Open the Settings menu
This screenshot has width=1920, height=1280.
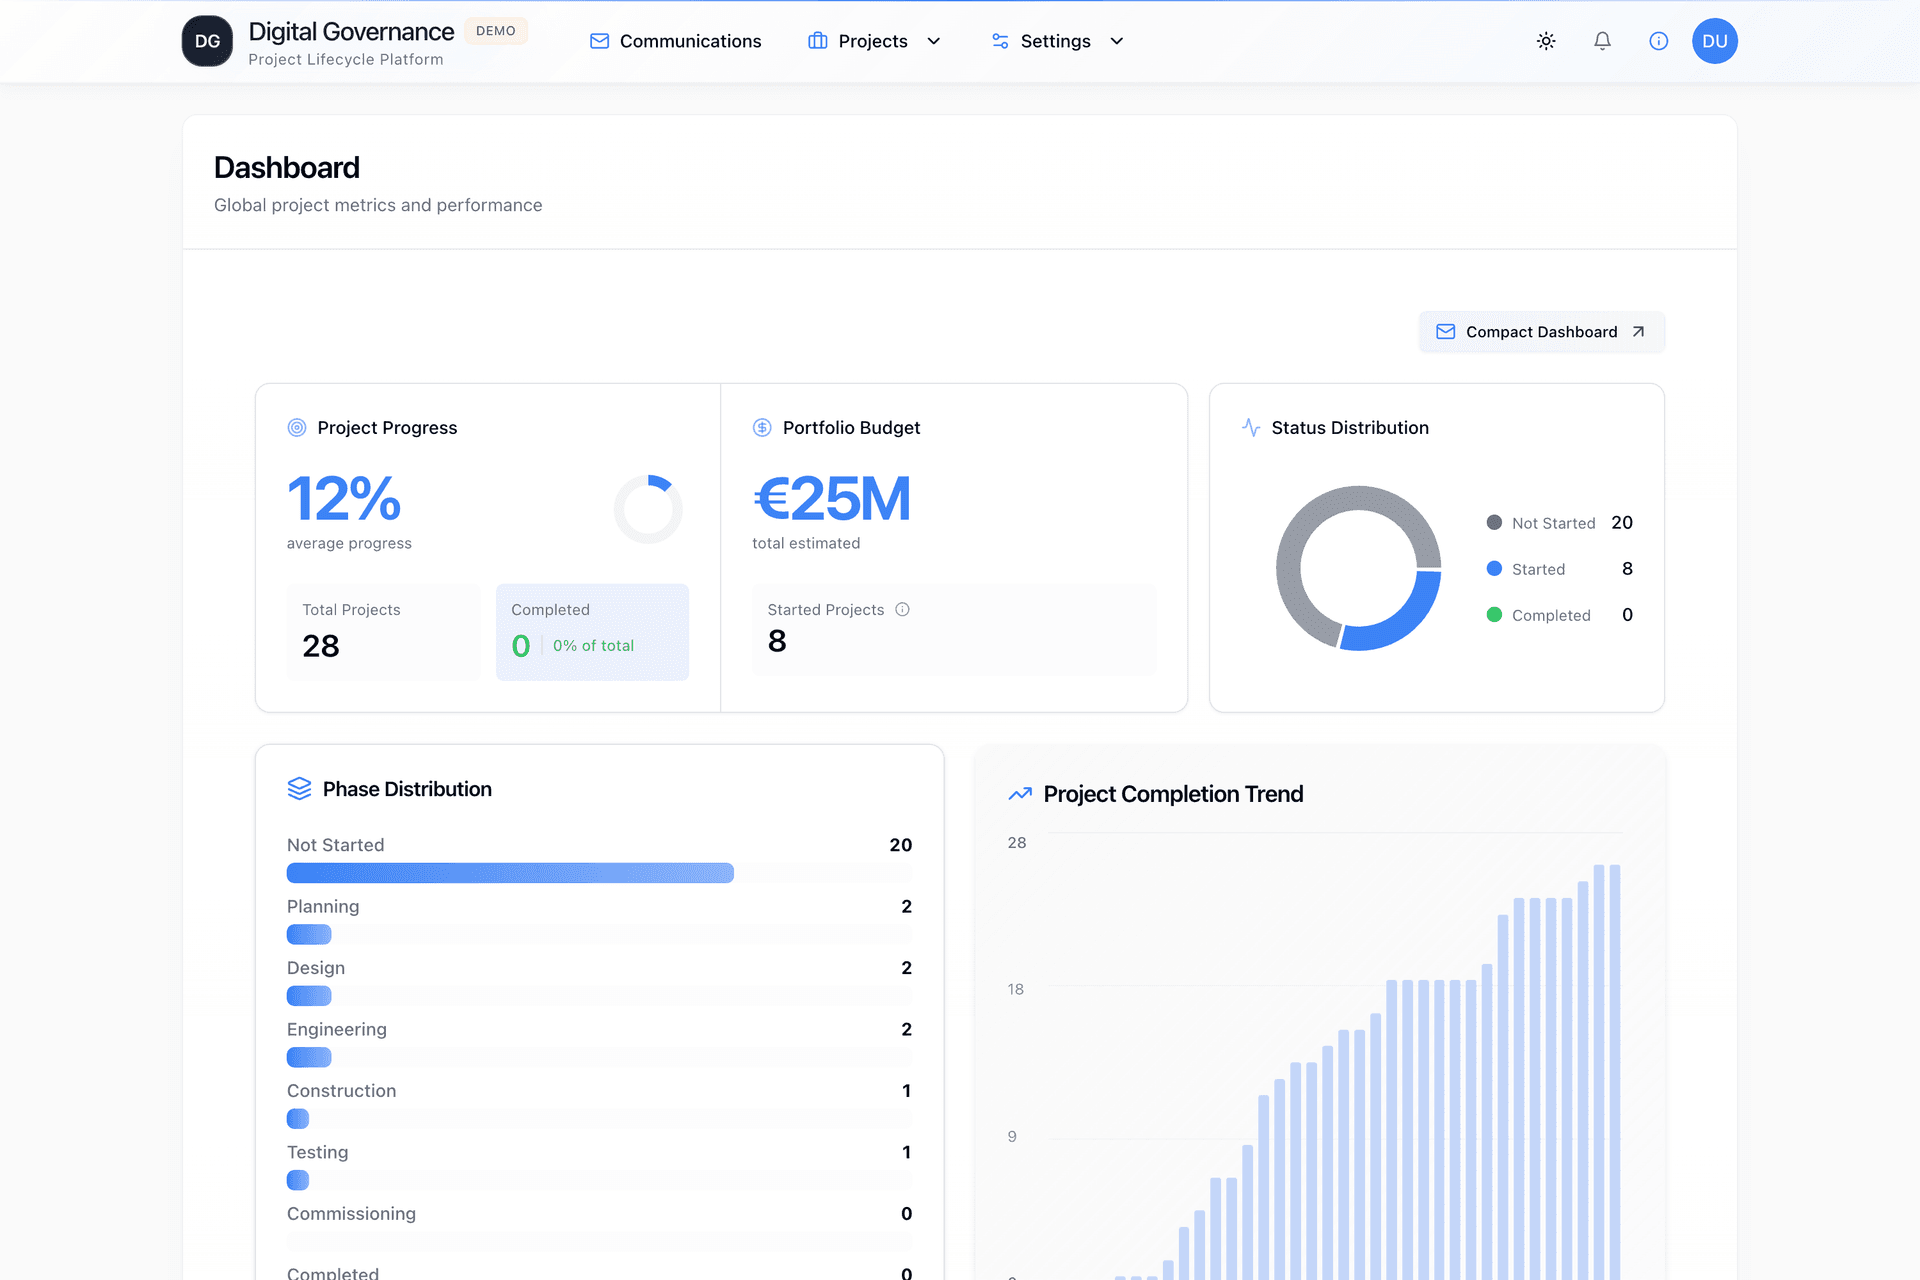click(x=1057, y=41)
